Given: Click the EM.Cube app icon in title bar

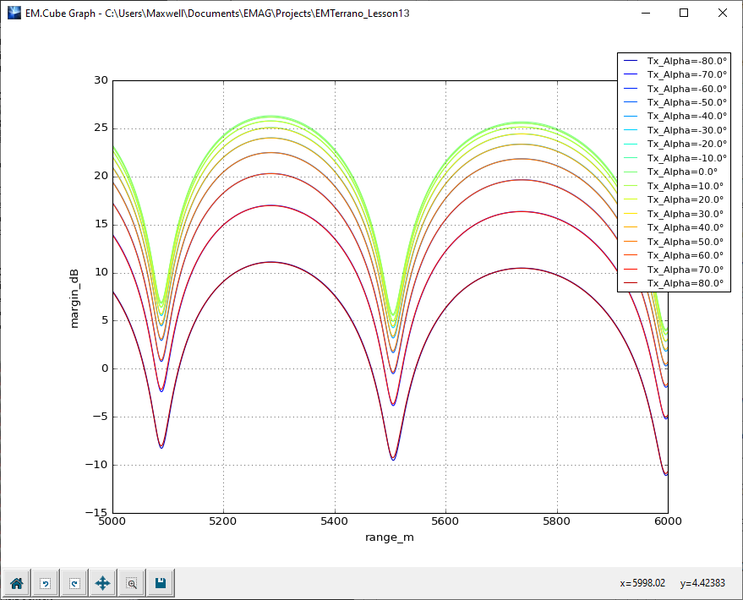Looking at the screenshot, I should (x=12, y=13).
